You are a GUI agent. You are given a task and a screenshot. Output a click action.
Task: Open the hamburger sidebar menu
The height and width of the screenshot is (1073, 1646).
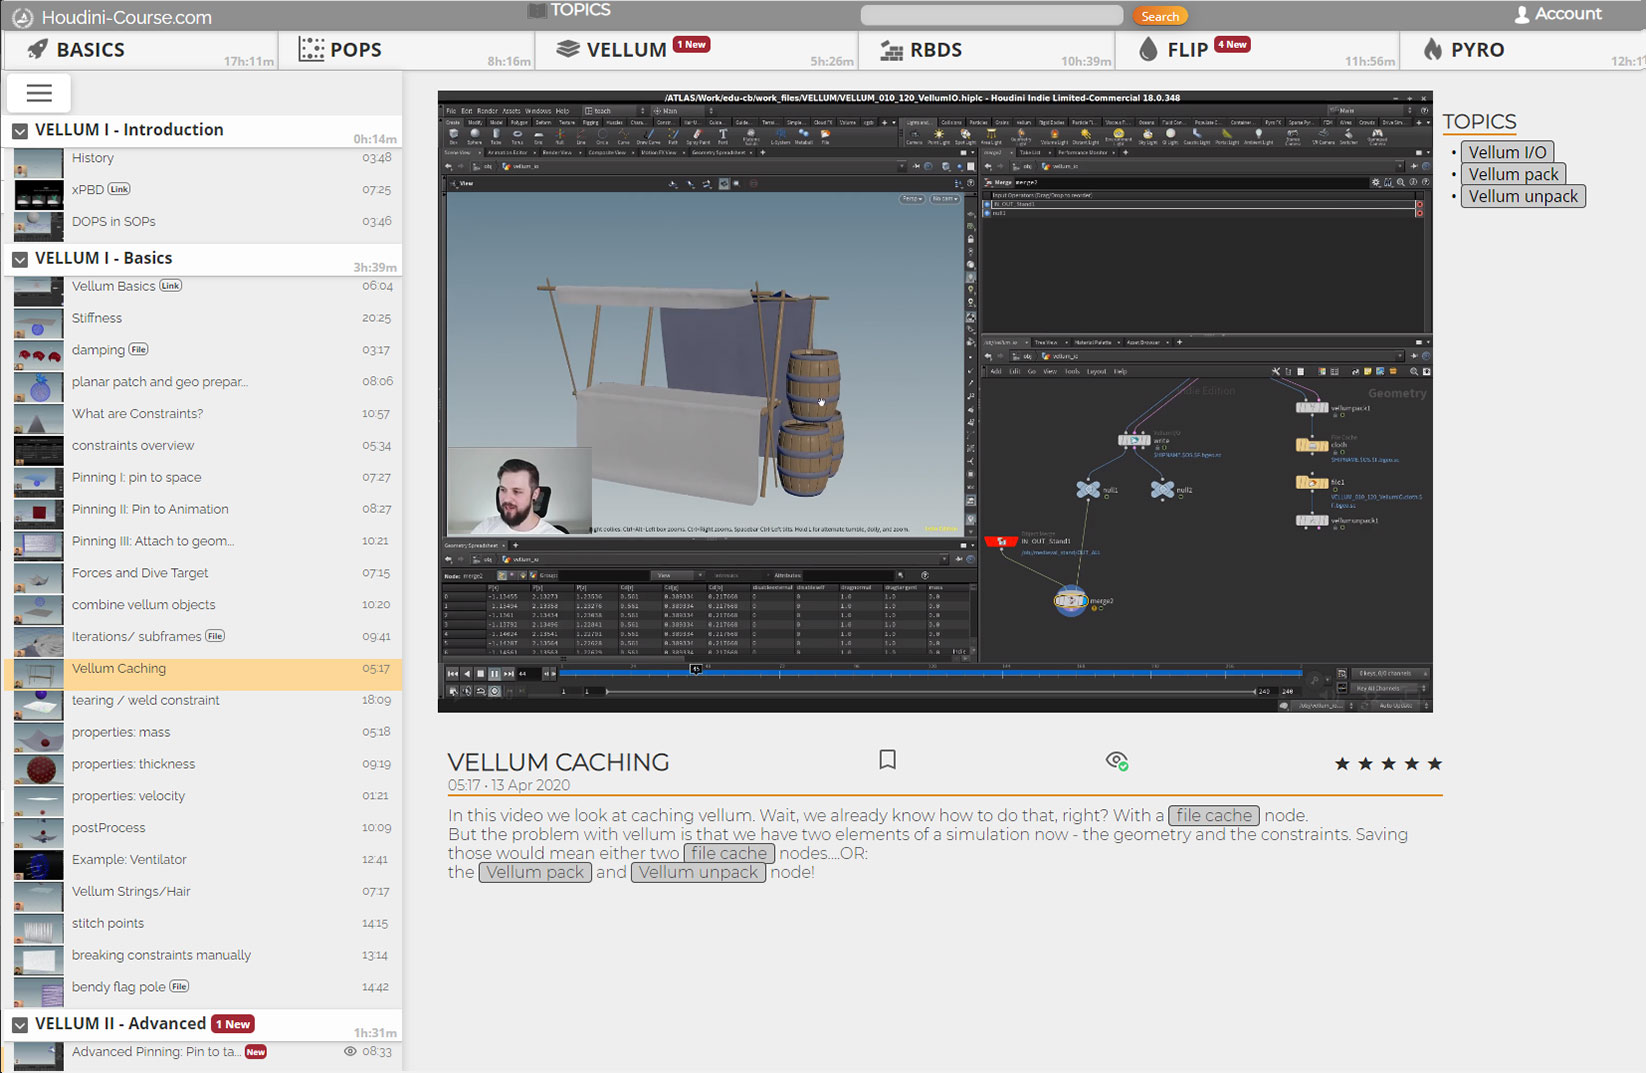click(39, 93)
